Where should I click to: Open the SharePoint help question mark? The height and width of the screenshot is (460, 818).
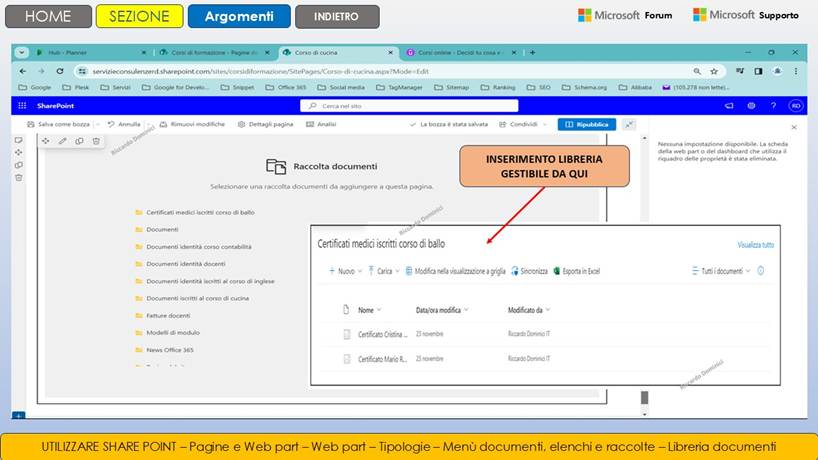pos(773,106)
